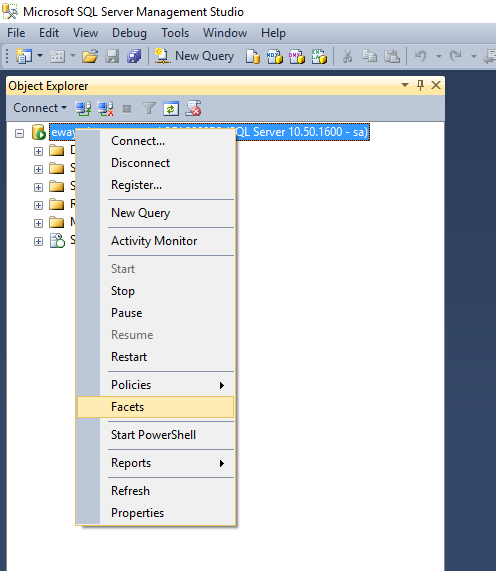Click the Save All toolbar icon
The height and width of the screenshot is (571, 496).
(134, 56)
